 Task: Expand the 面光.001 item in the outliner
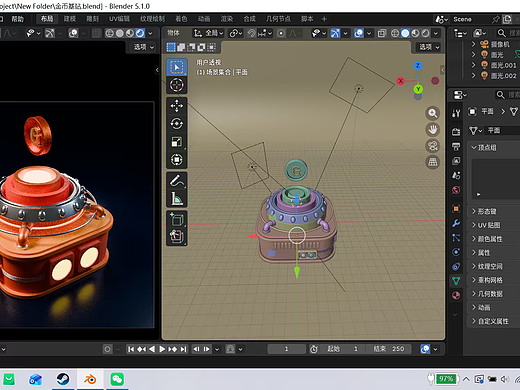tap(473, 65)
